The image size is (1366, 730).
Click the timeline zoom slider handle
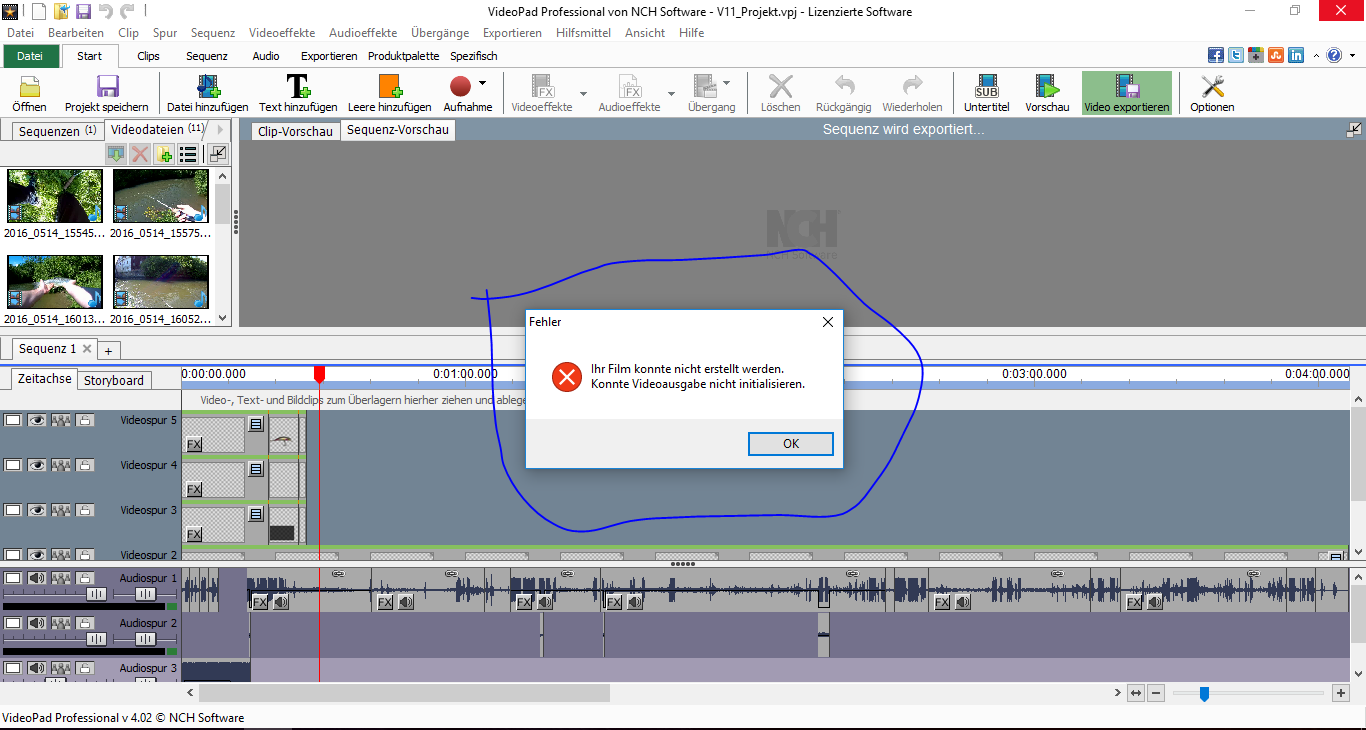(x=1204, y=693)
